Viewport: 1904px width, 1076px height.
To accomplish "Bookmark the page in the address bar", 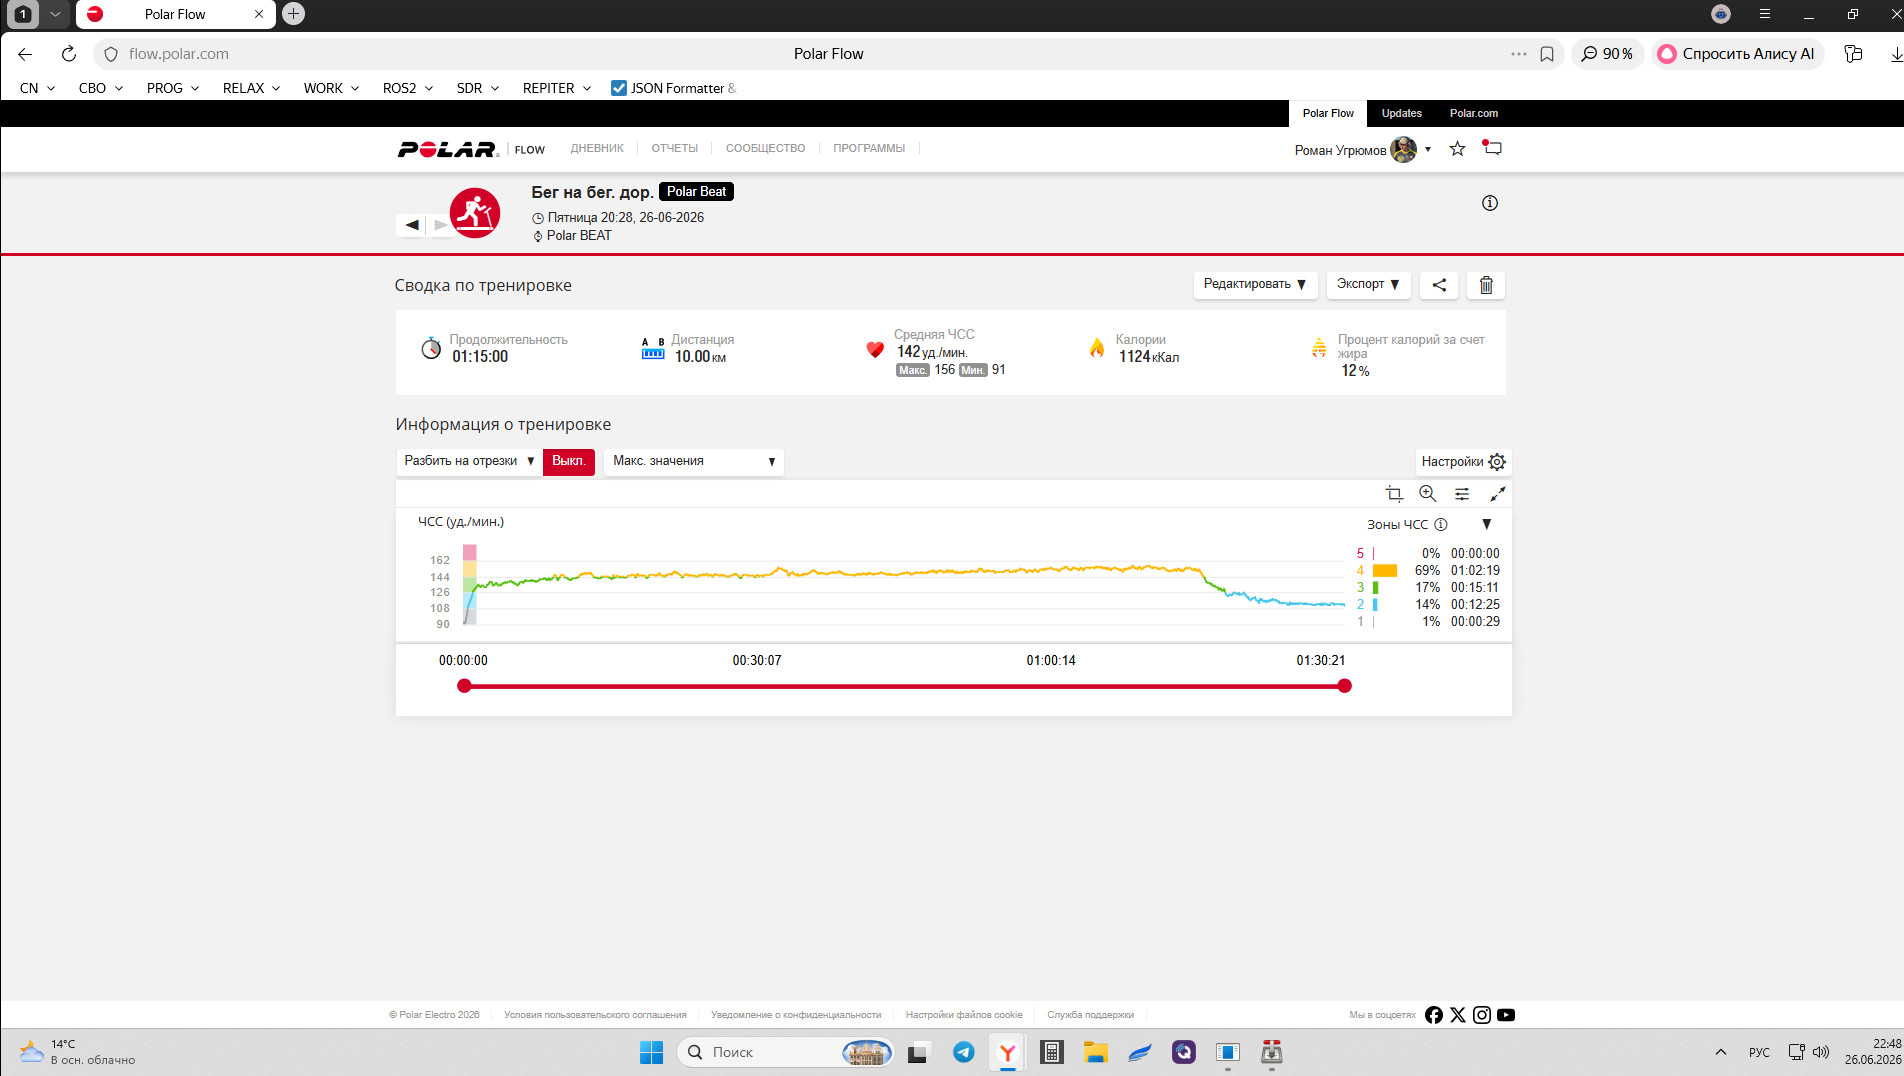I will (1547, 54).
